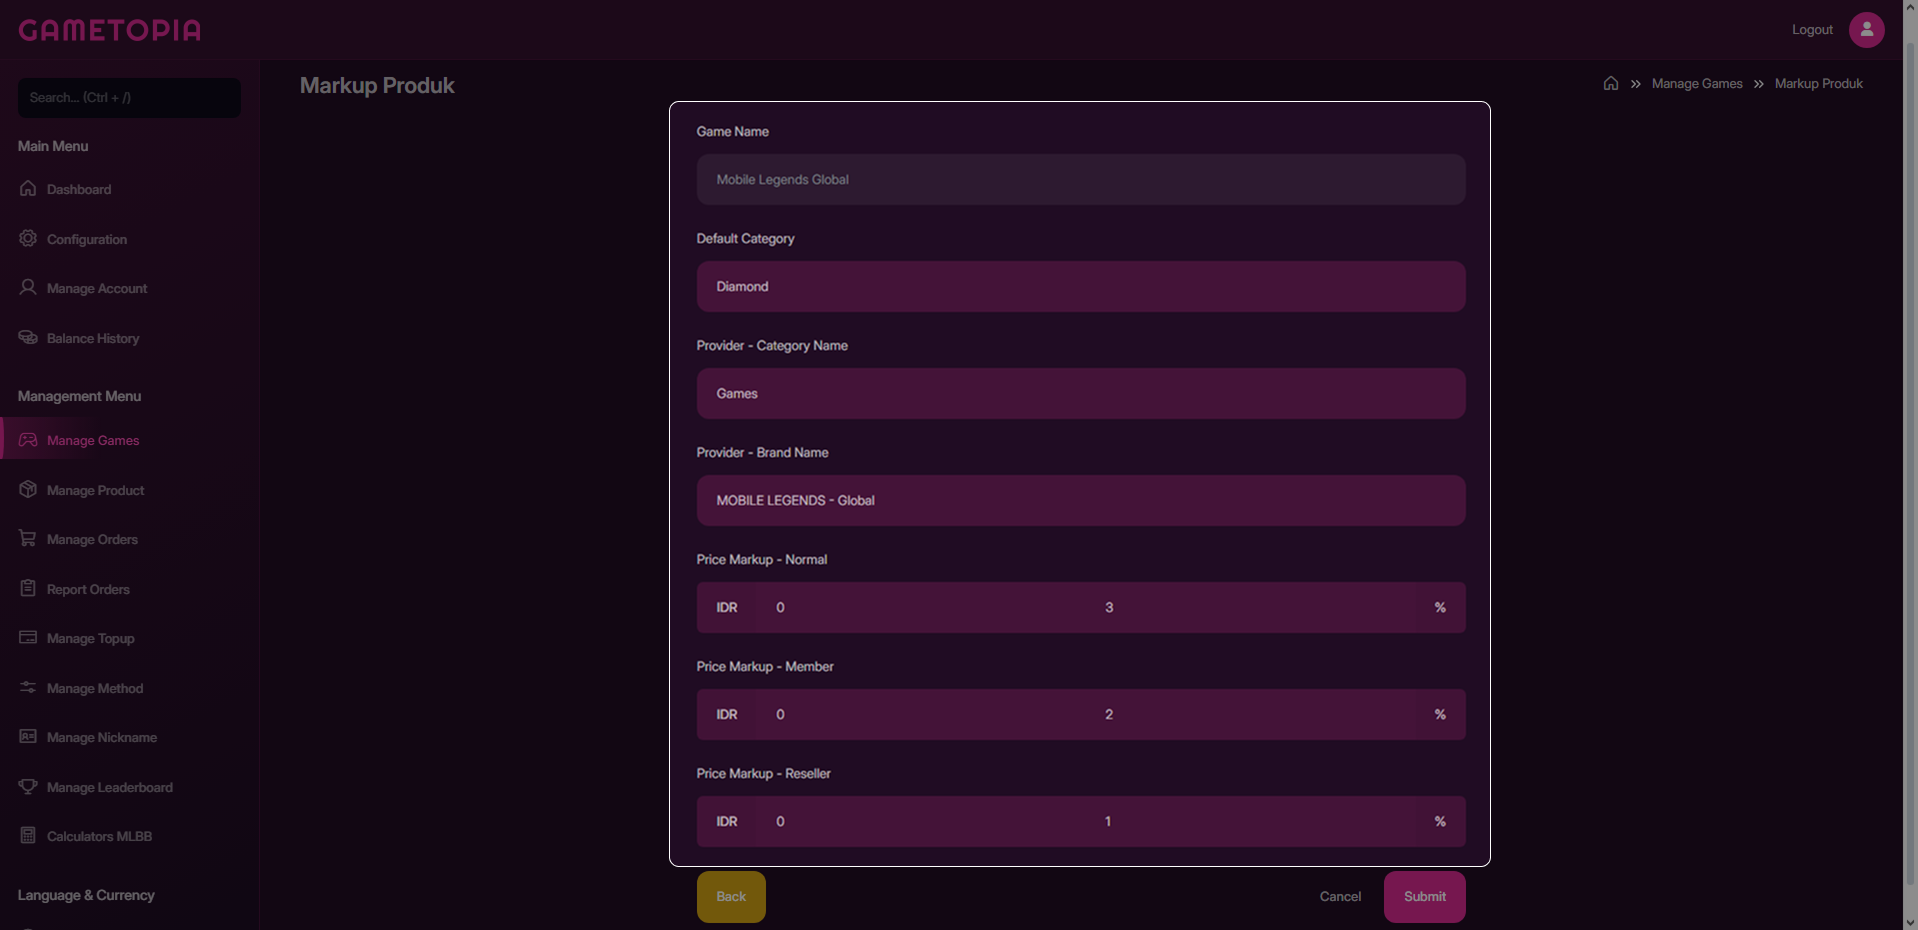This screenshot has width=1918, height=930.
Task: Open the Default Category dropdown
Action: tap(1081, 287)
